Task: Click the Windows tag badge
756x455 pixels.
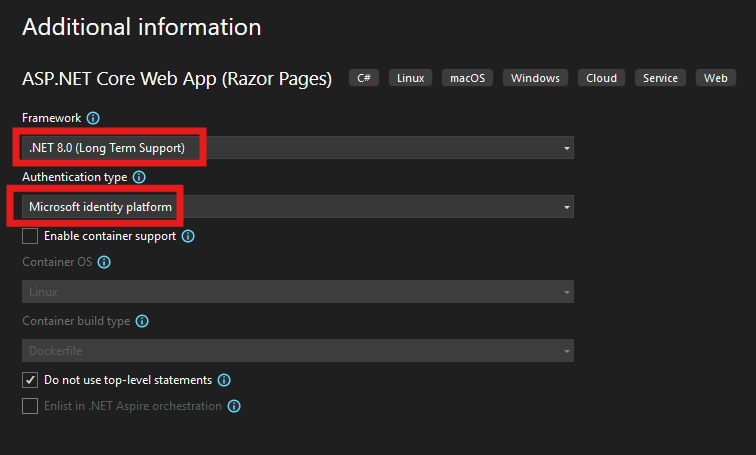Action: point(535,78)
